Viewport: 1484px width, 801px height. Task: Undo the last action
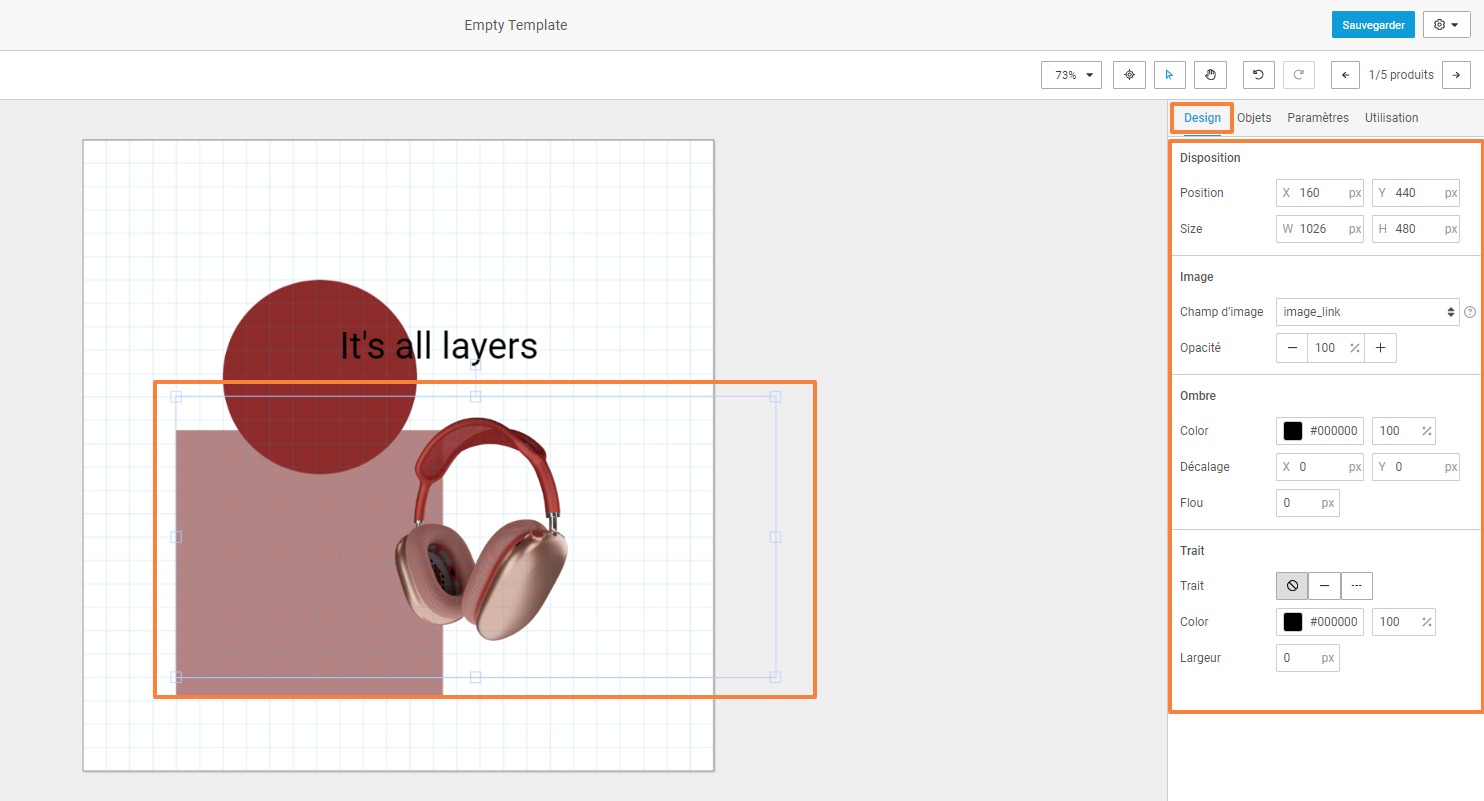(x=1258, y=75)
